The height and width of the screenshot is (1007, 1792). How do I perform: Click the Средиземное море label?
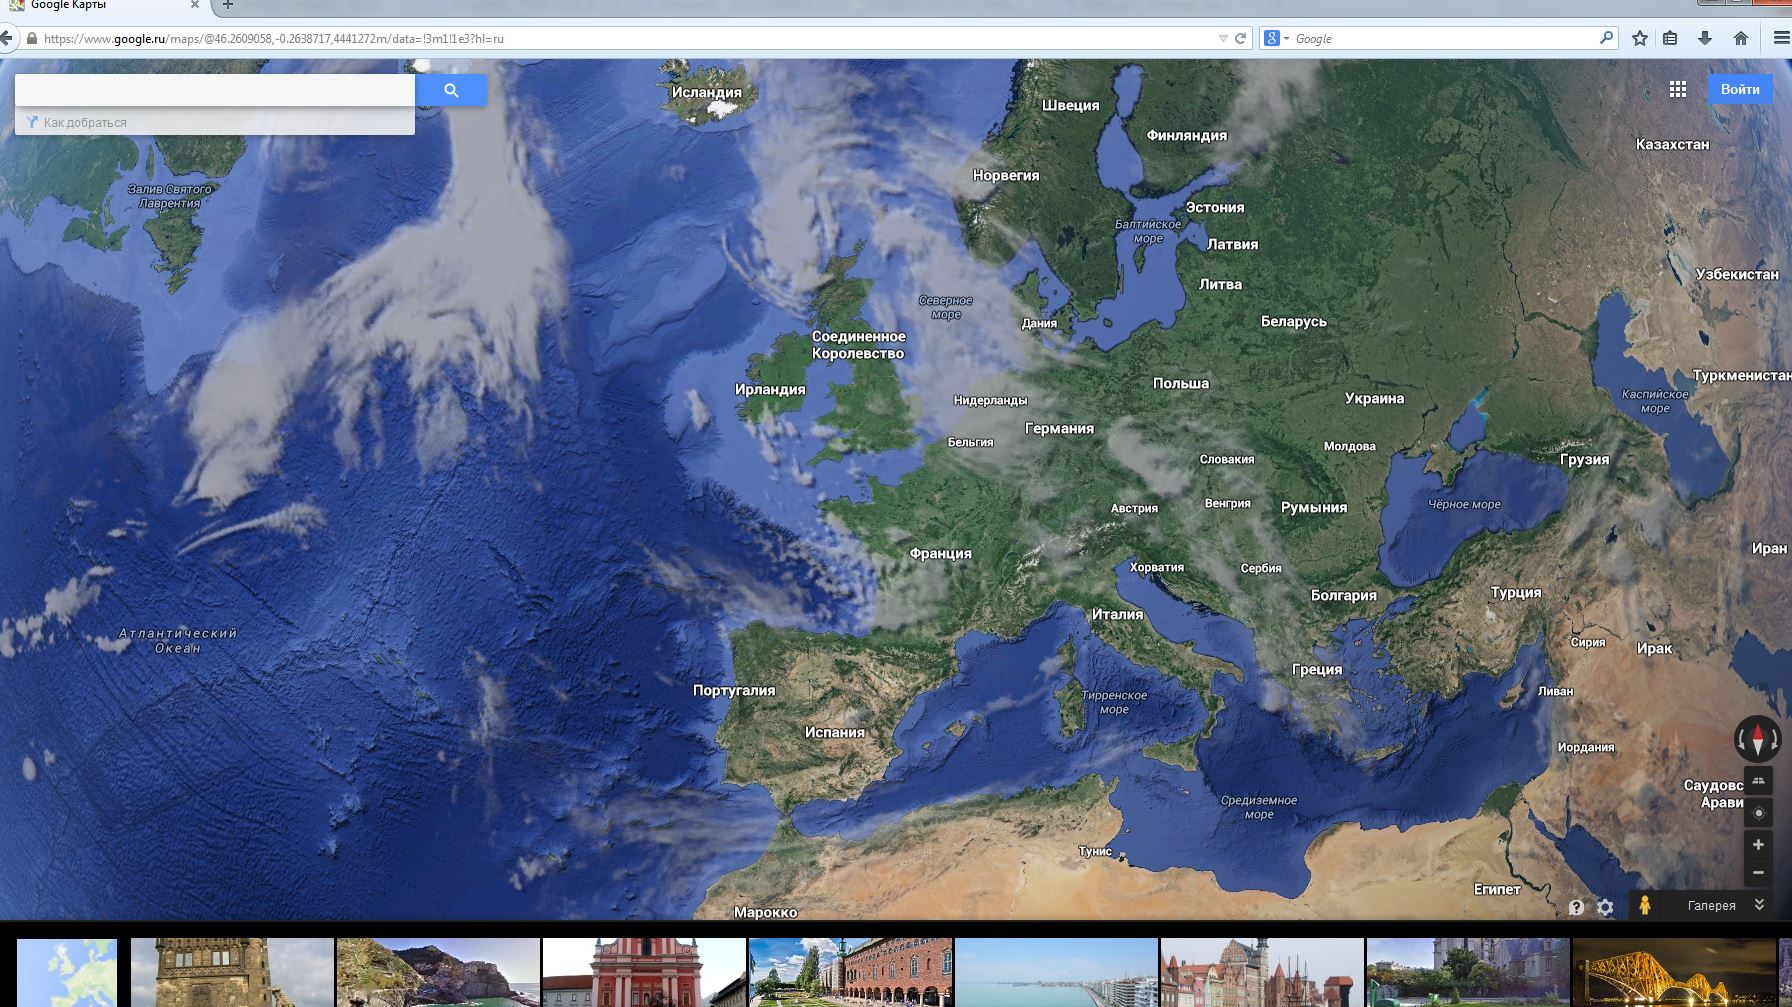click(x=1259, y=807)
